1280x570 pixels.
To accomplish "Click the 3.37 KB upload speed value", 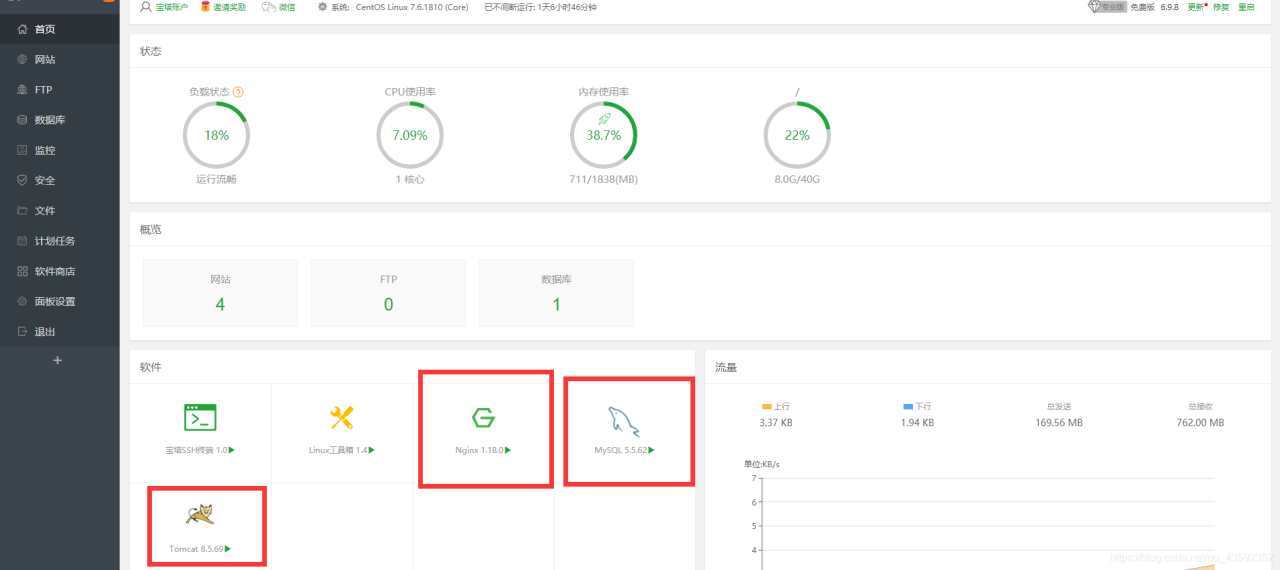I will [776, 423].
